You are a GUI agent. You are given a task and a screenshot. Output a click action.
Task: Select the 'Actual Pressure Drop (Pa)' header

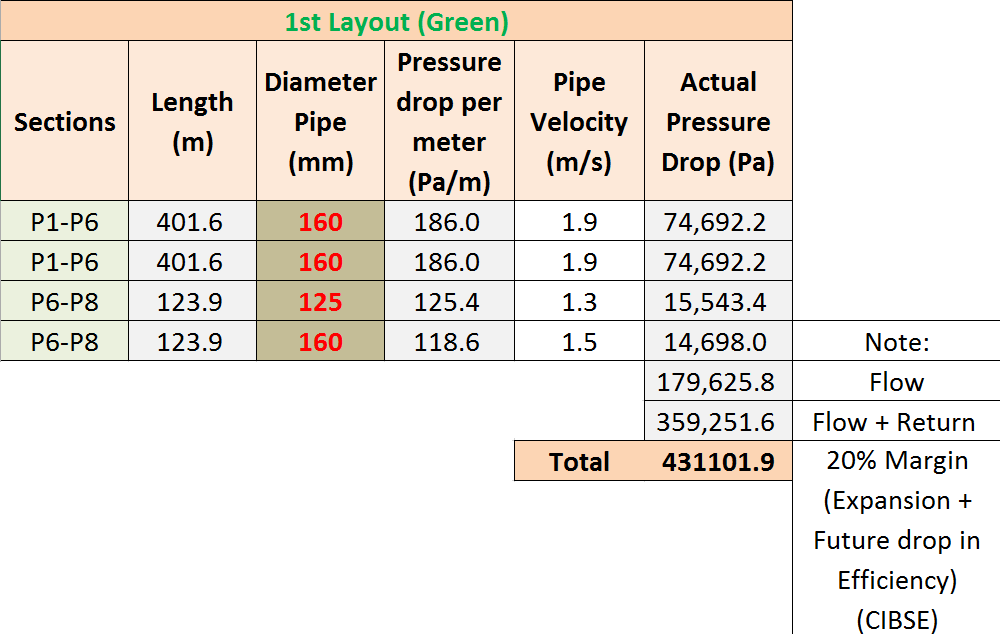[x=718, y=122]
